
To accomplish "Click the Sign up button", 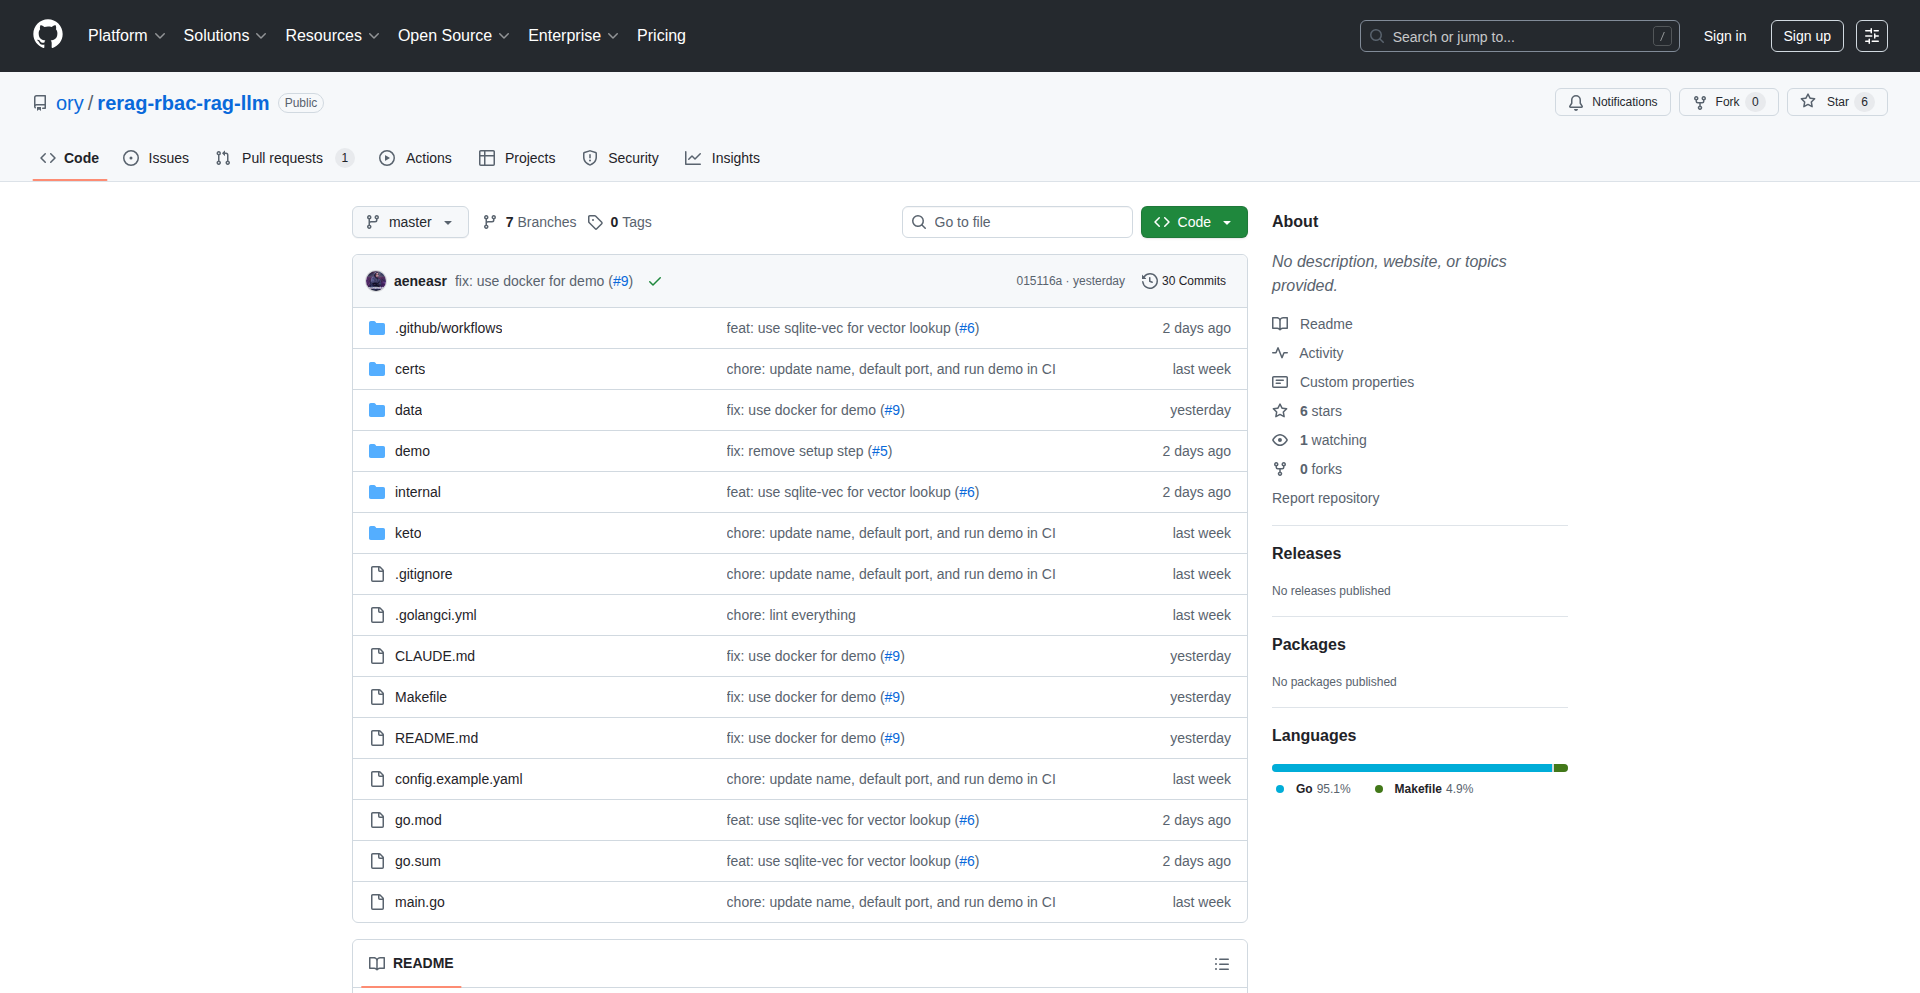I will (1806, 36).
